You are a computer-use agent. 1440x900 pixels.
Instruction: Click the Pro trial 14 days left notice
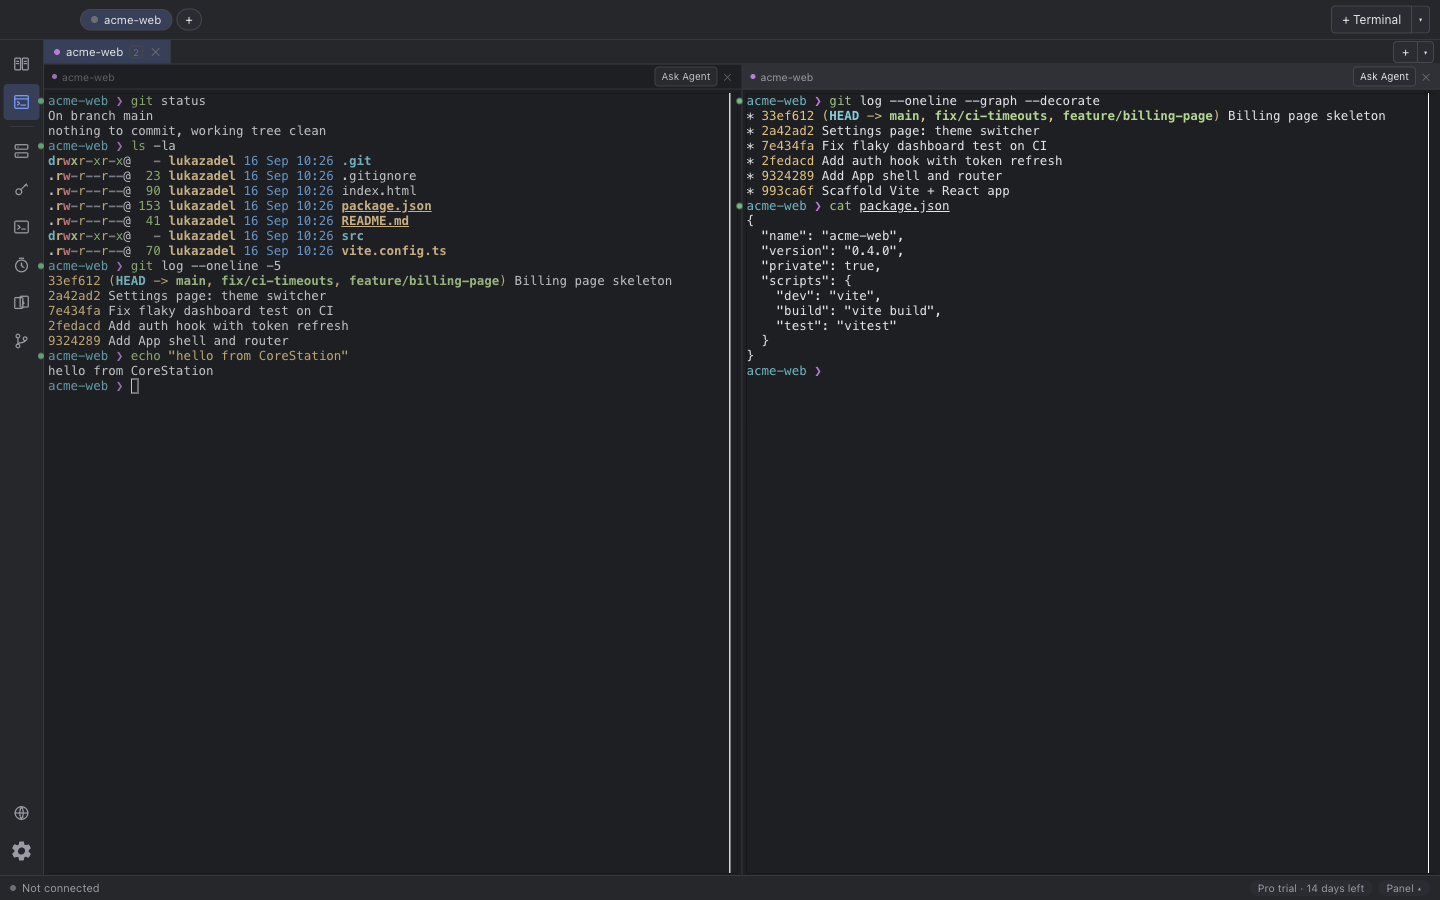(1310, 888)
